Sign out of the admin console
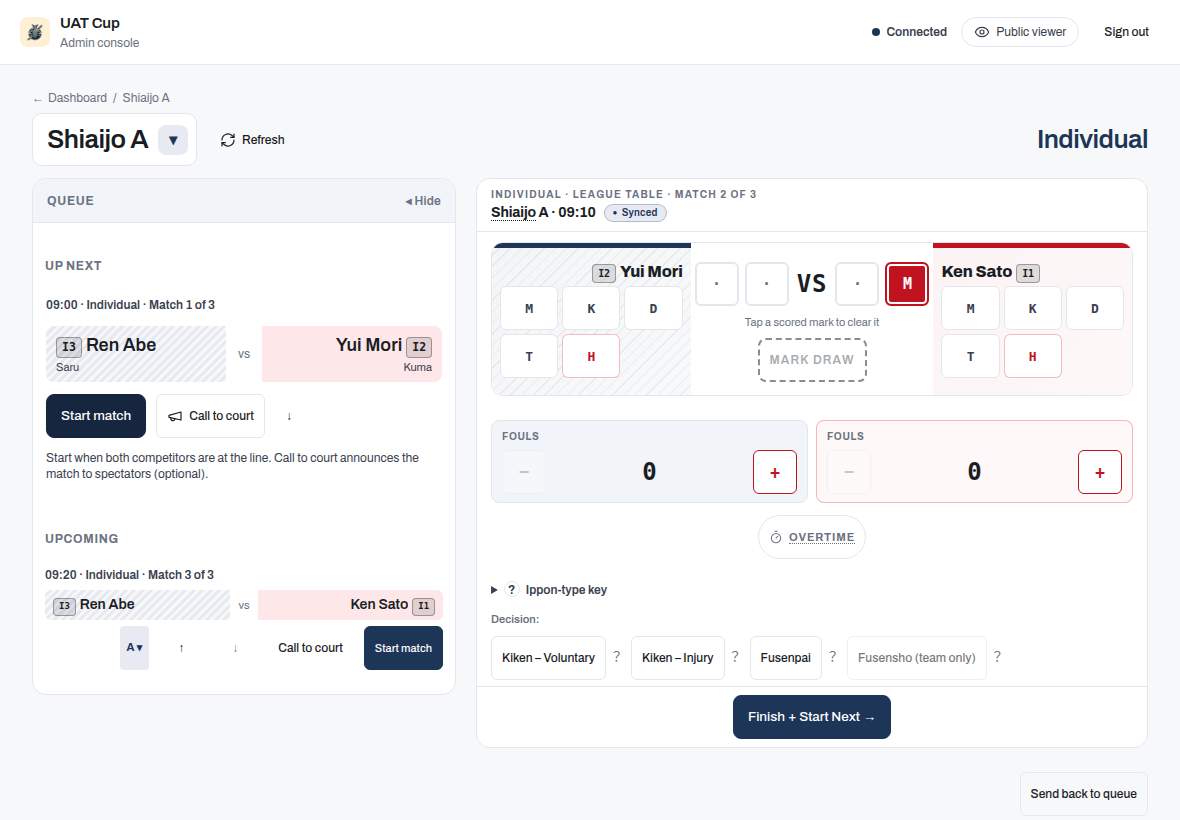1180x820 pixels. coord(1126,32)
